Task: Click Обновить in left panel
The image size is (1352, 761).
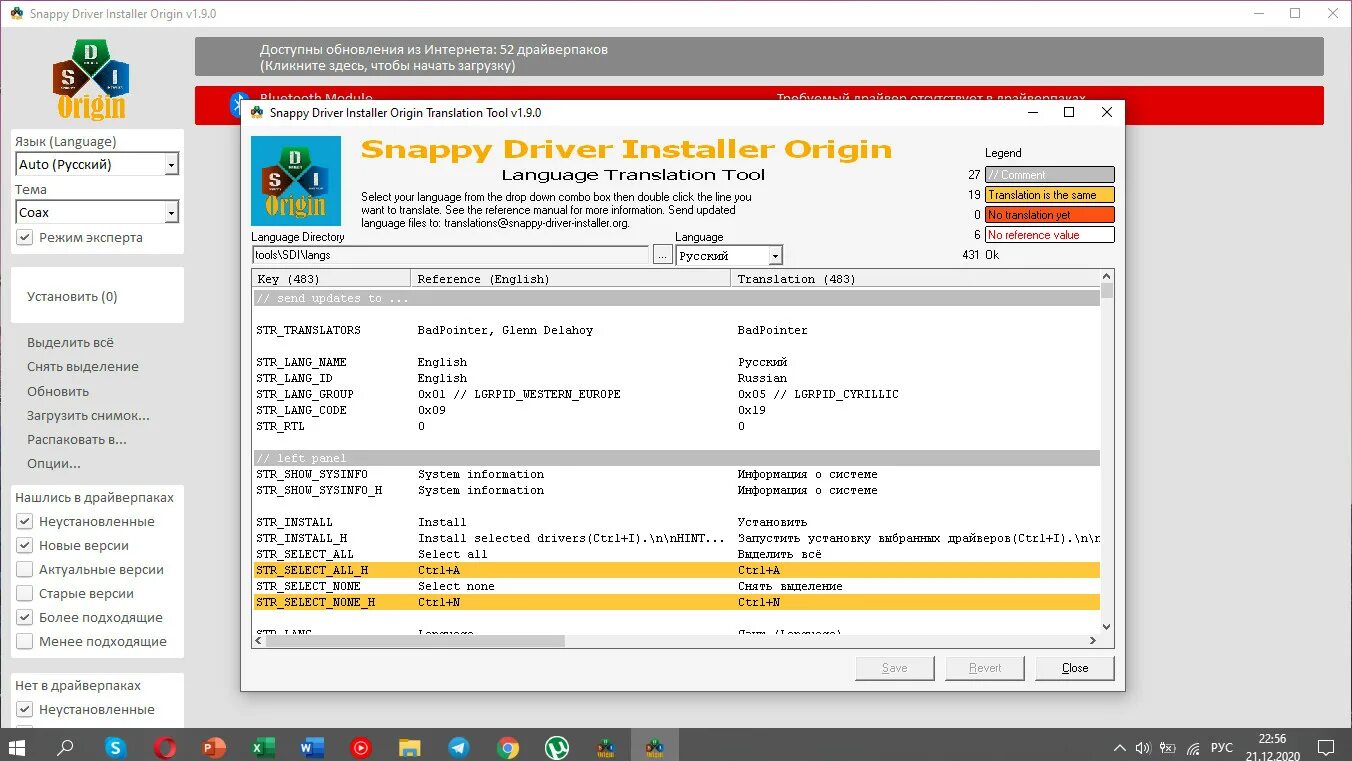Action: 58,392
